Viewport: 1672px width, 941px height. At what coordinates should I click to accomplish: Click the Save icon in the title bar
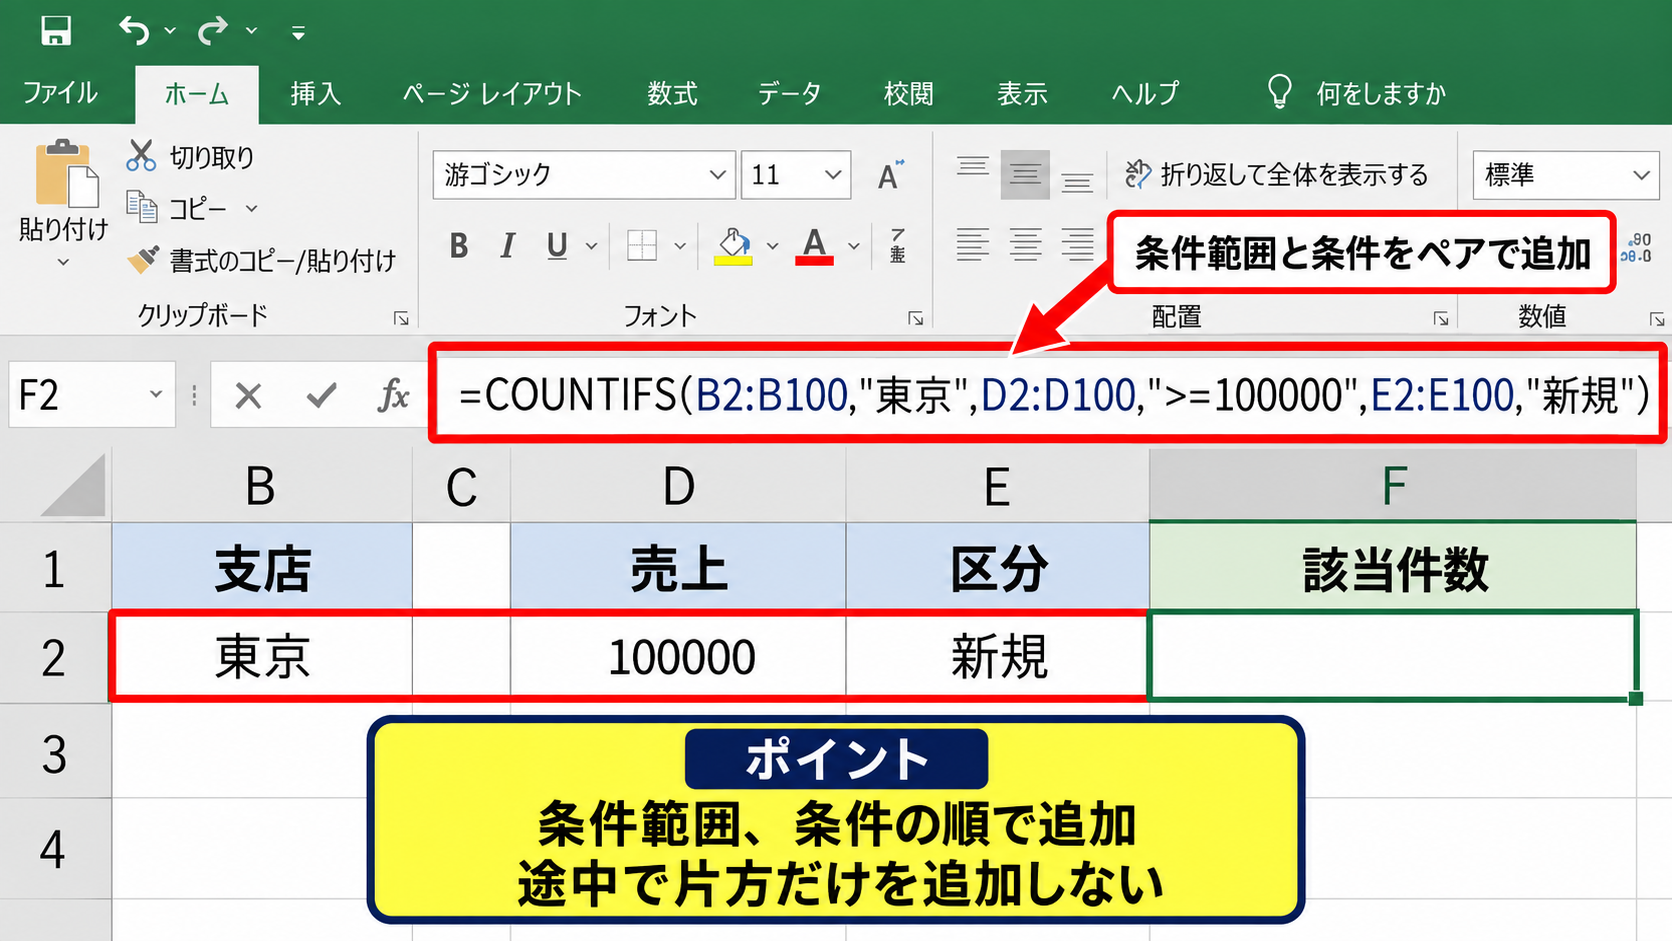(x=56, y=30)
